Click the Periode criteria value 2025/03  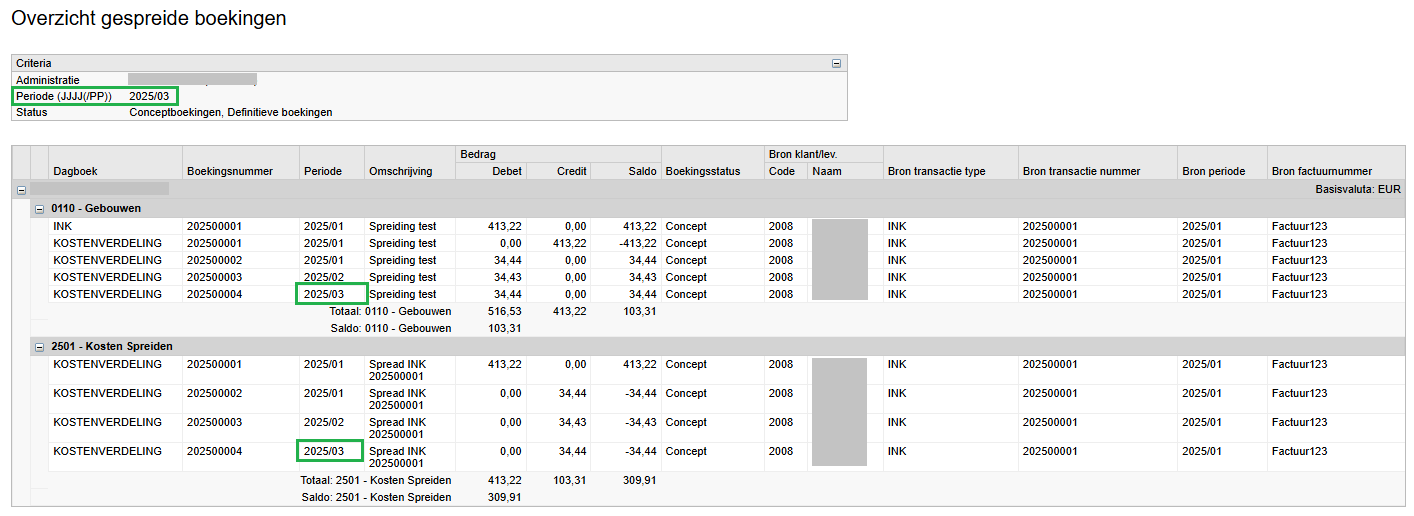pyautogui.click(x=150, y=96)
